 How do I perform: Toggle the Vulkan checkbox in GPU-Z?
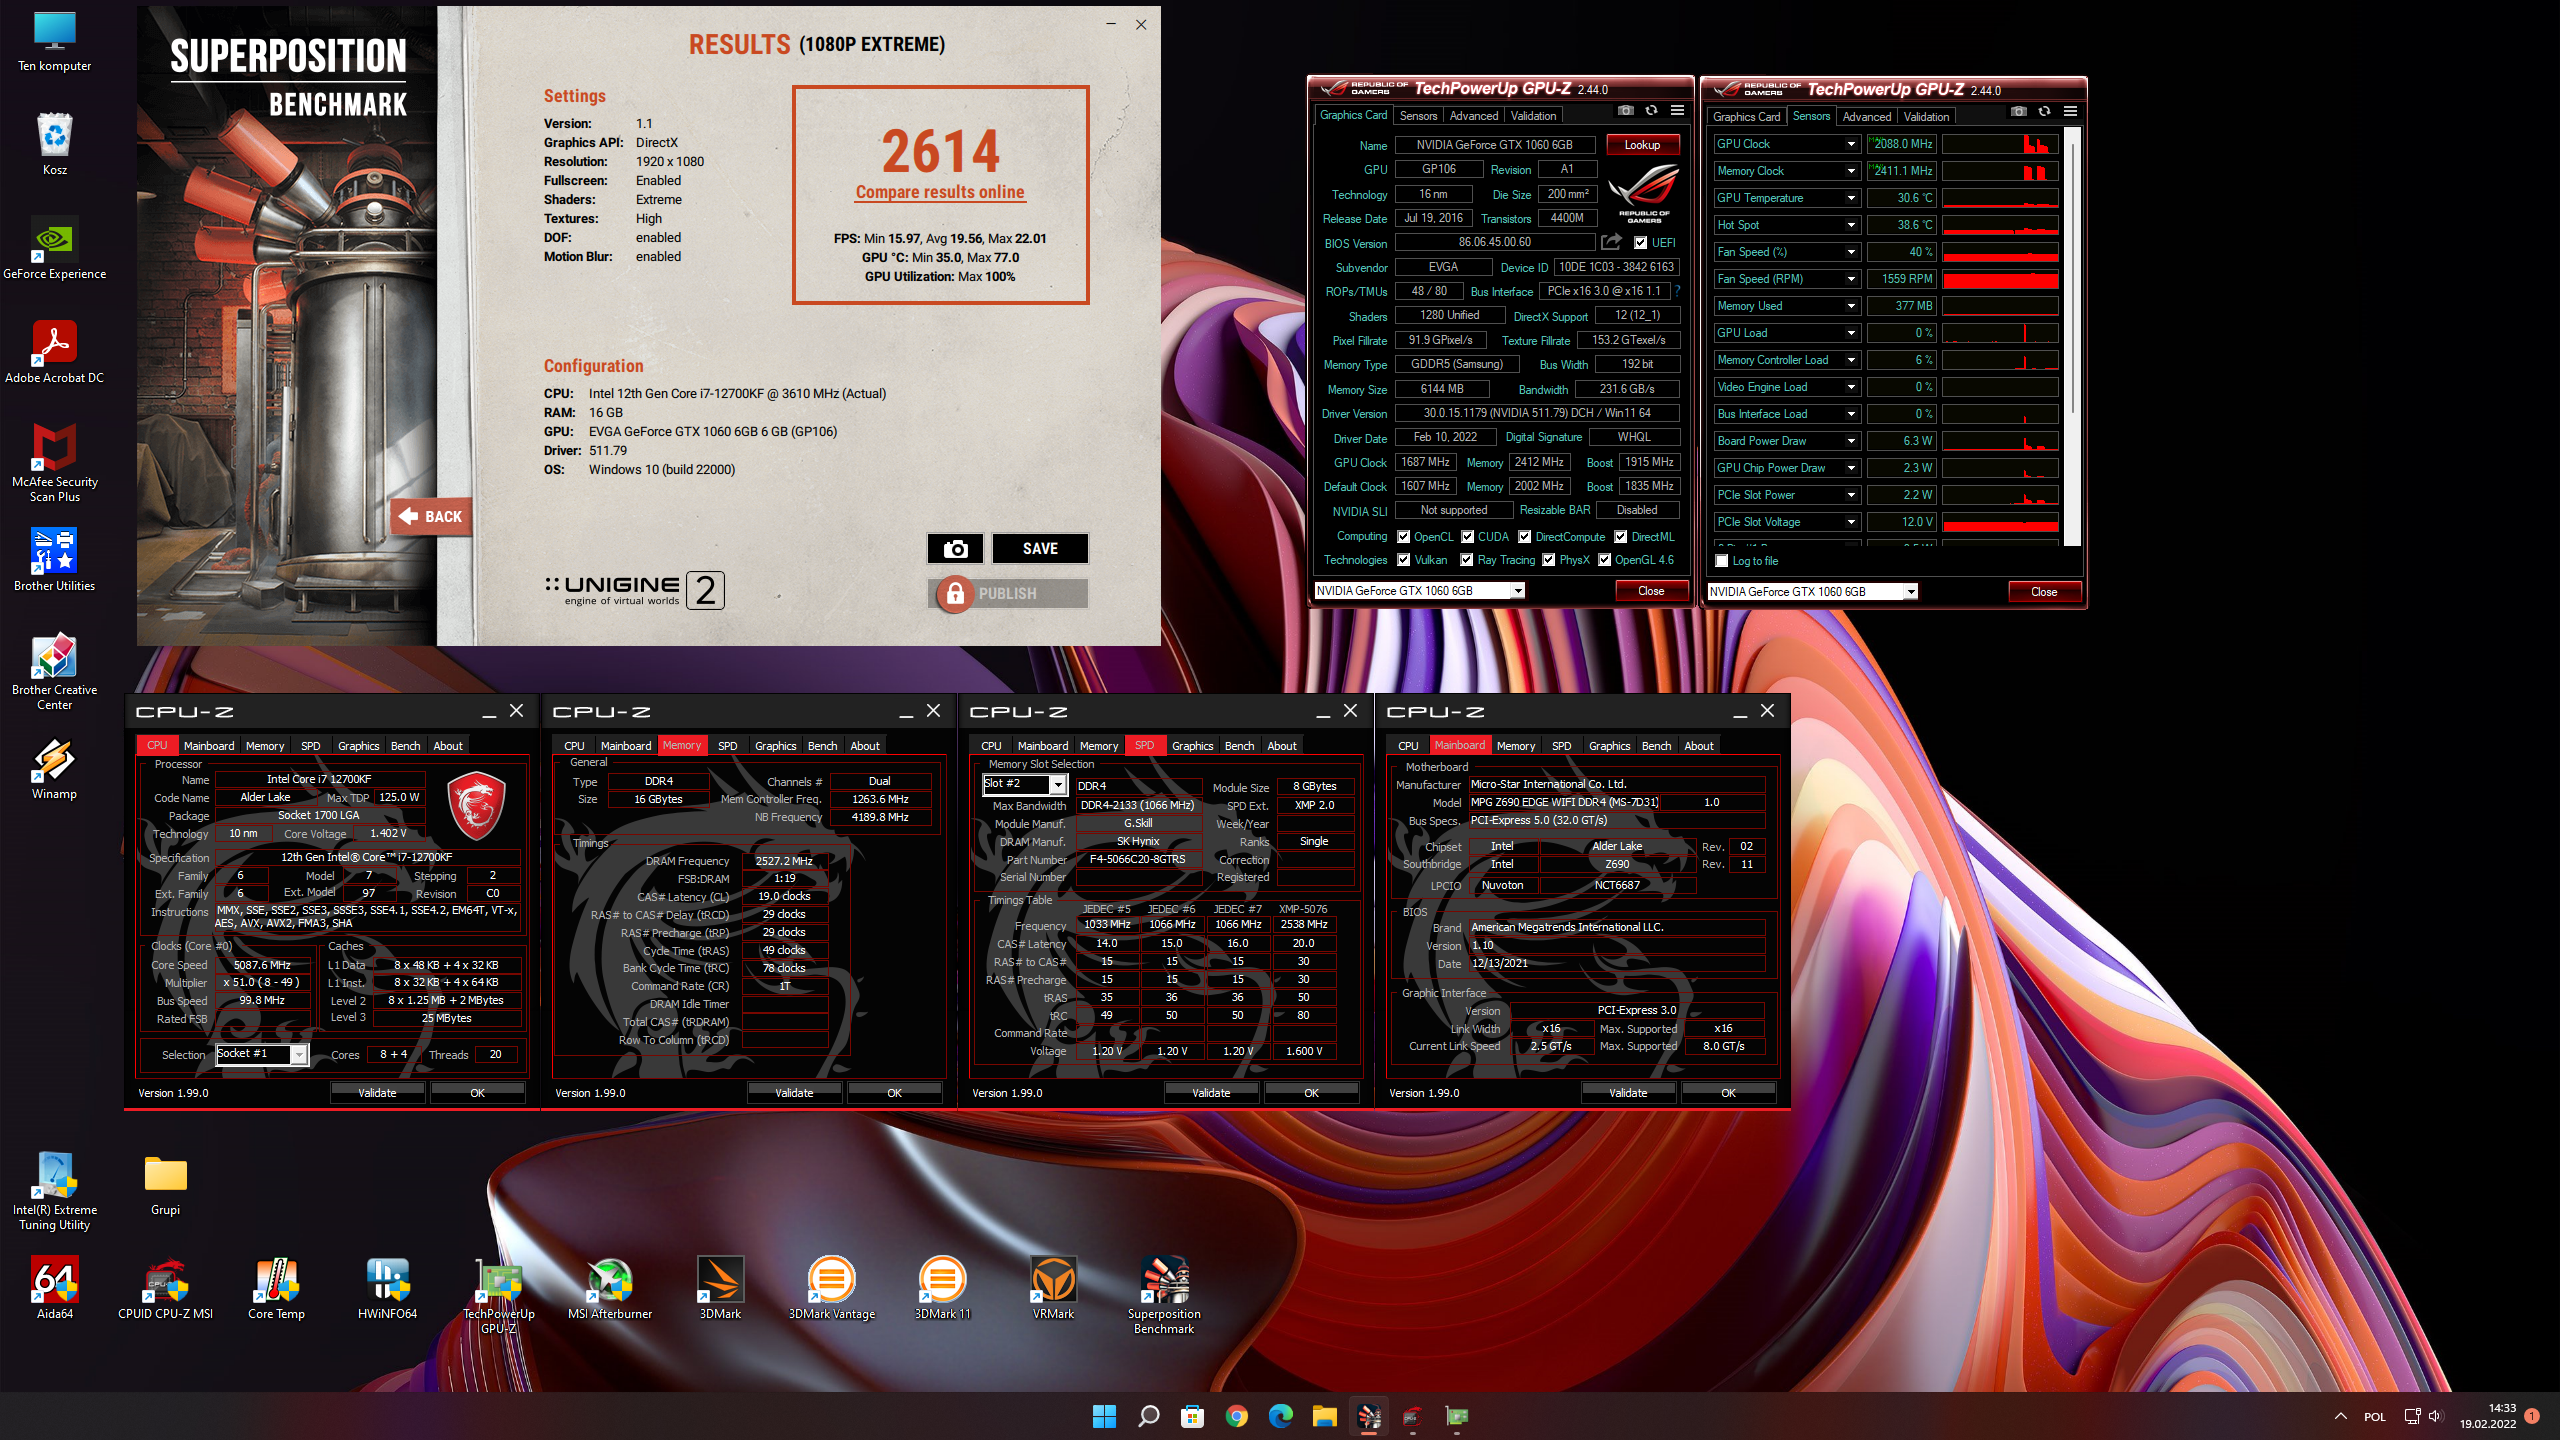pos(1403,560)
